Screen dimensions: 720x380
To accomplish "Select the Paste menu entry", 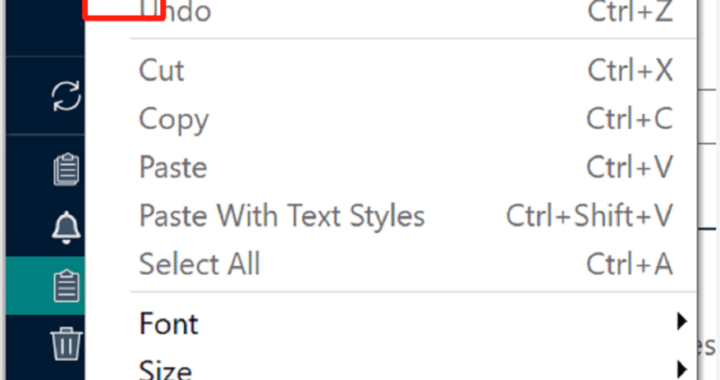I will 173,167.
